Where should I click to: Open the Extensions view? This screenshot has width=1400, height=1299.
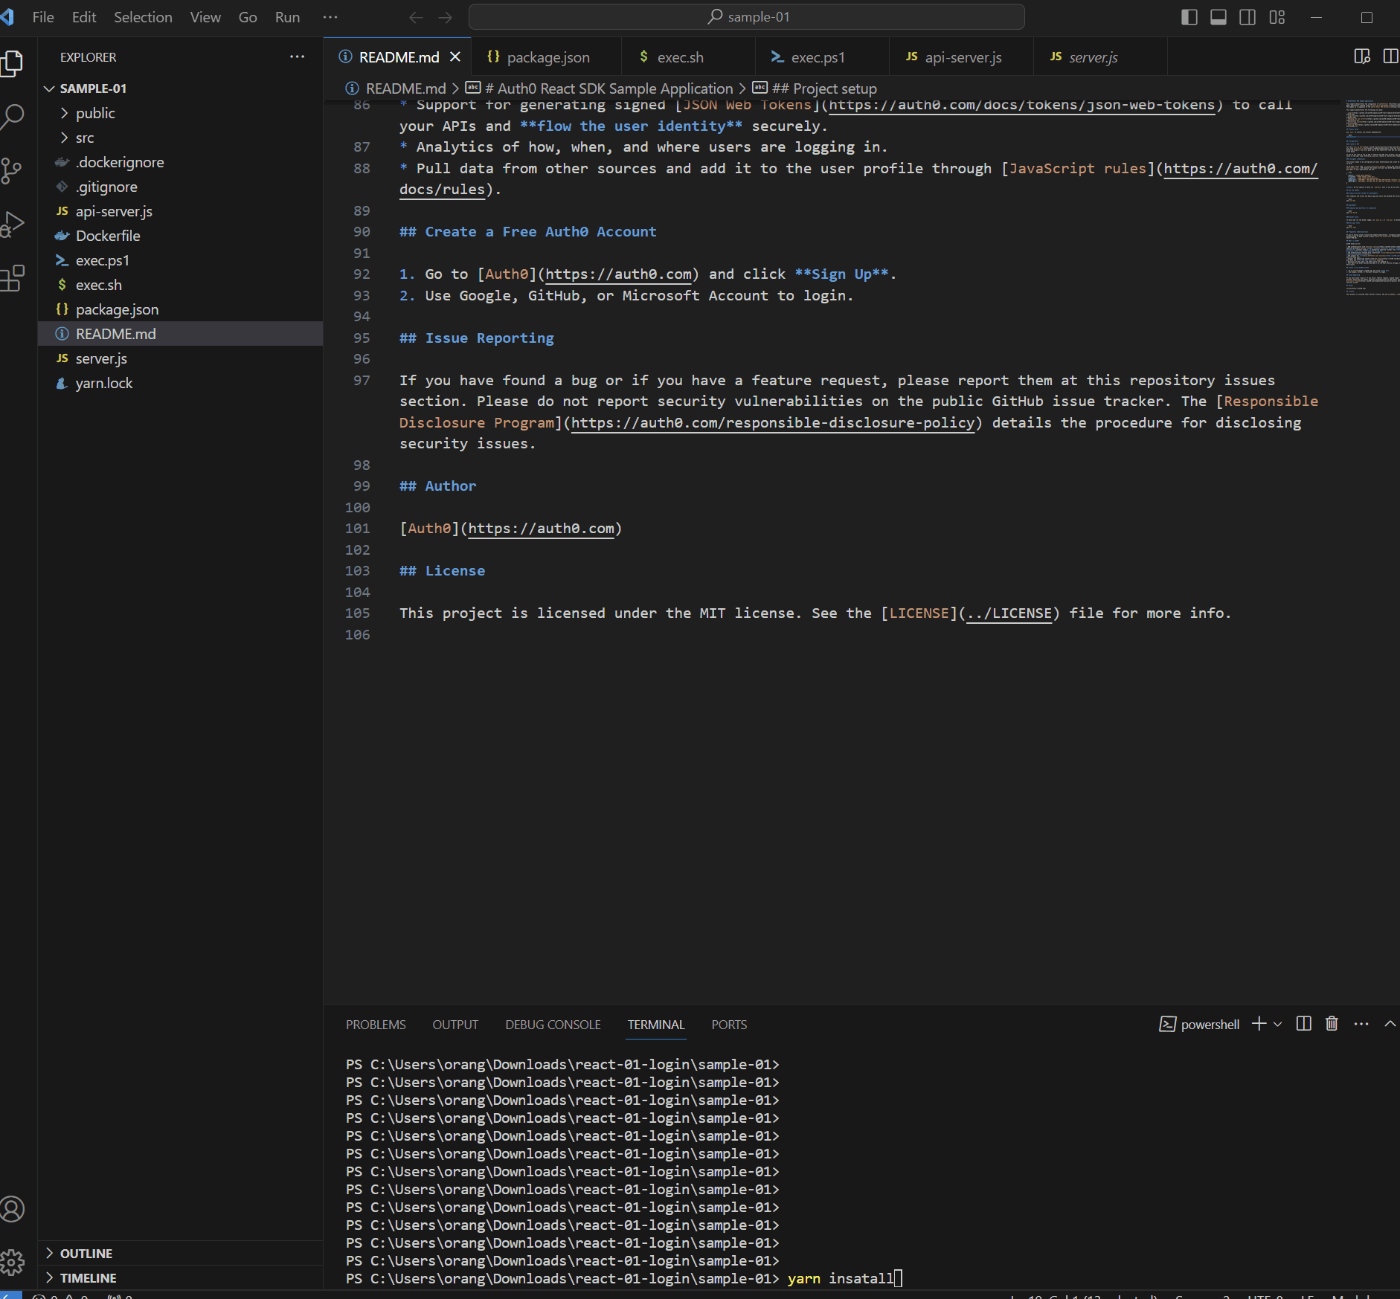point(12,278)
